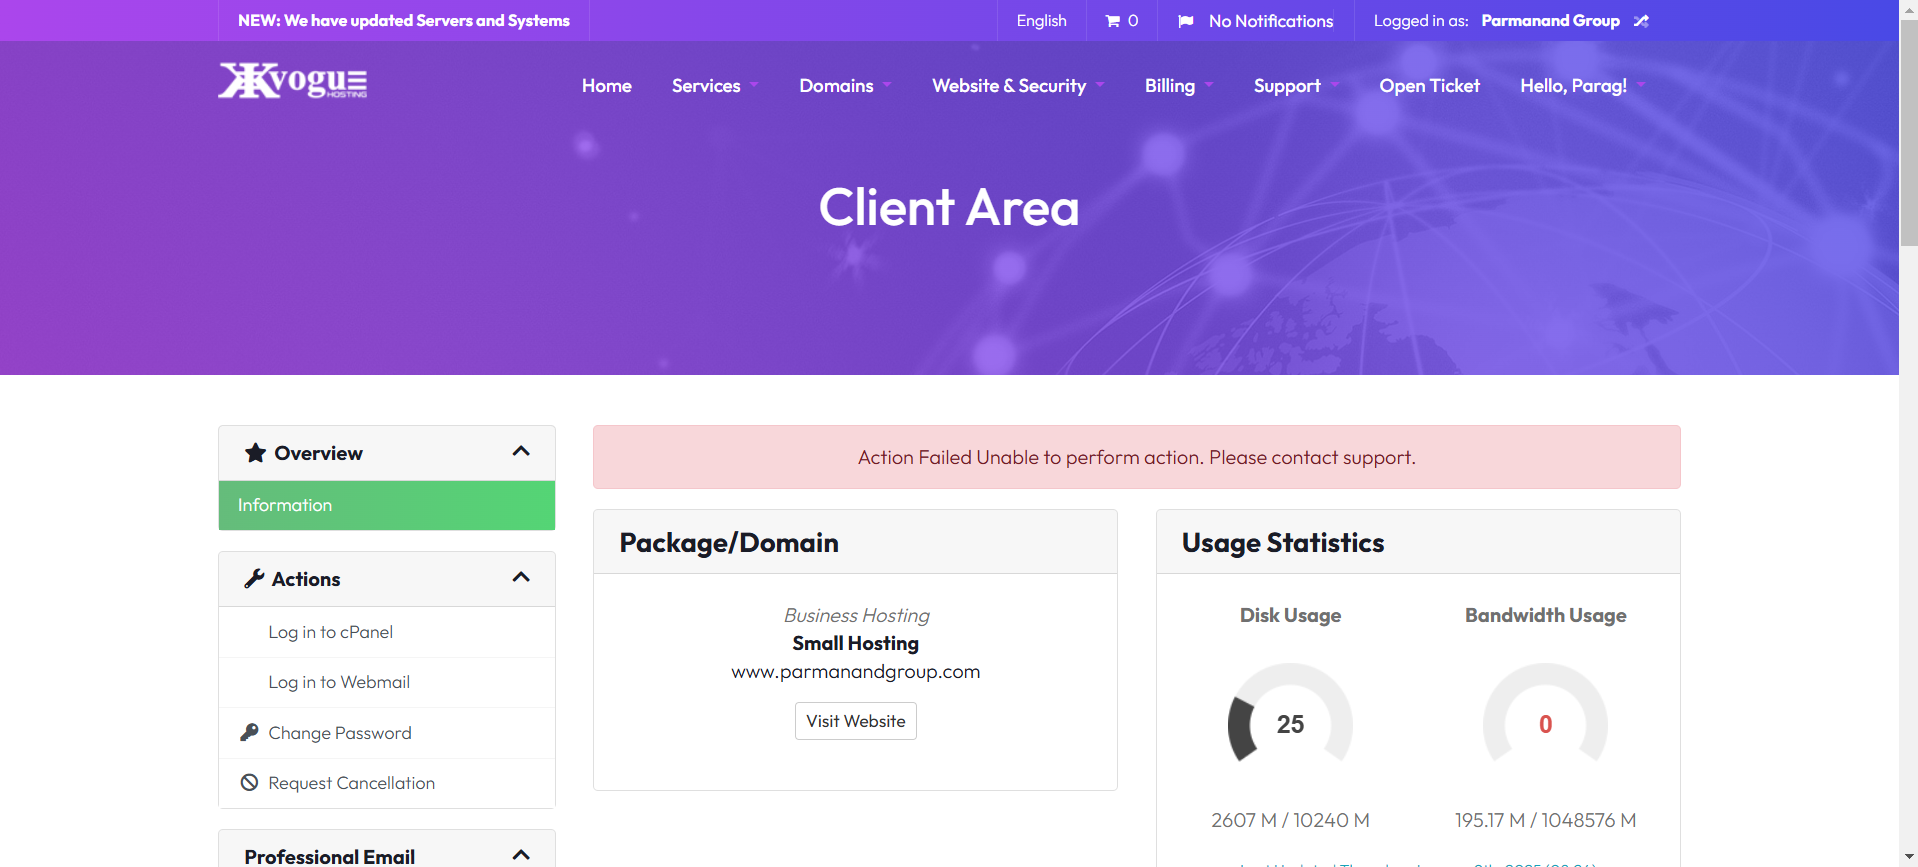Click the updated Servers and Systems announcement
This screenshot has width=1918, height=867.
[404, 21]
